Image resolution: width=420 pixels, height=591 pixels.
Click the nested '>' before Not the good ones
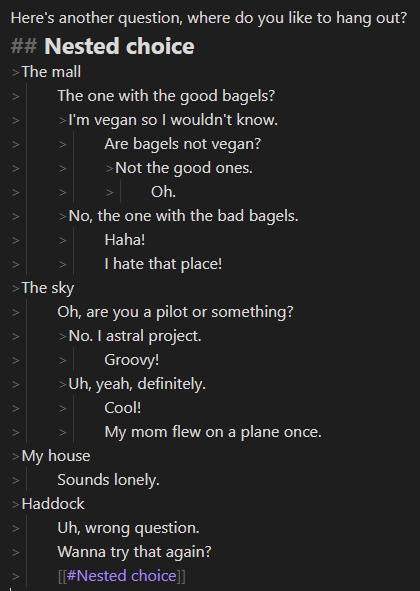click(110, 168)
